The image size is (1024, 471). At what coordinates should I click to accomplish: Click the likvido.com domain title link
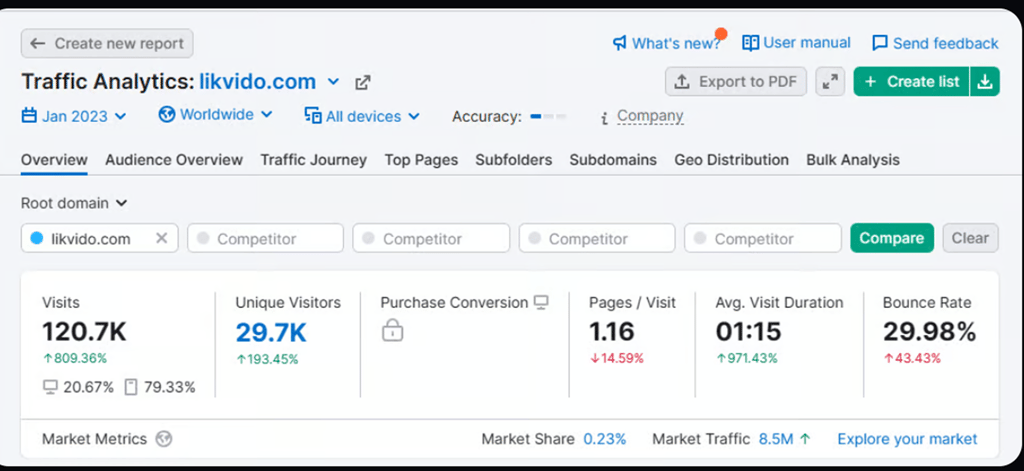click(257, 82)
